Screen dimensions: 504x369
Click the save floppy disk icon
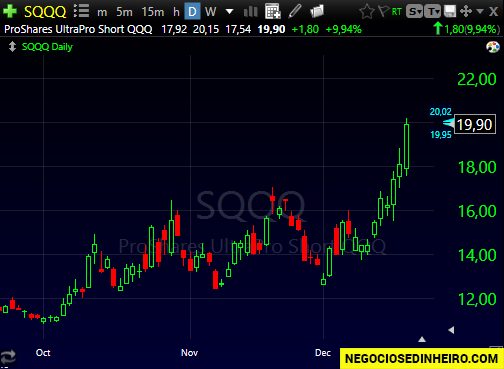(x=450, y=12)
